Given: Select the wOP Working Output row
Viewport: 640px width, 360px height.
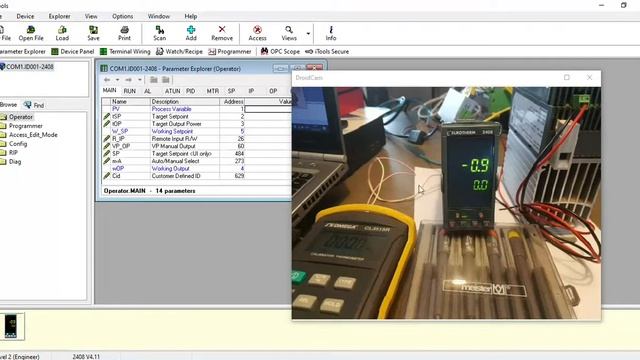Looking at the screenshot, I should tap(197, 169).
